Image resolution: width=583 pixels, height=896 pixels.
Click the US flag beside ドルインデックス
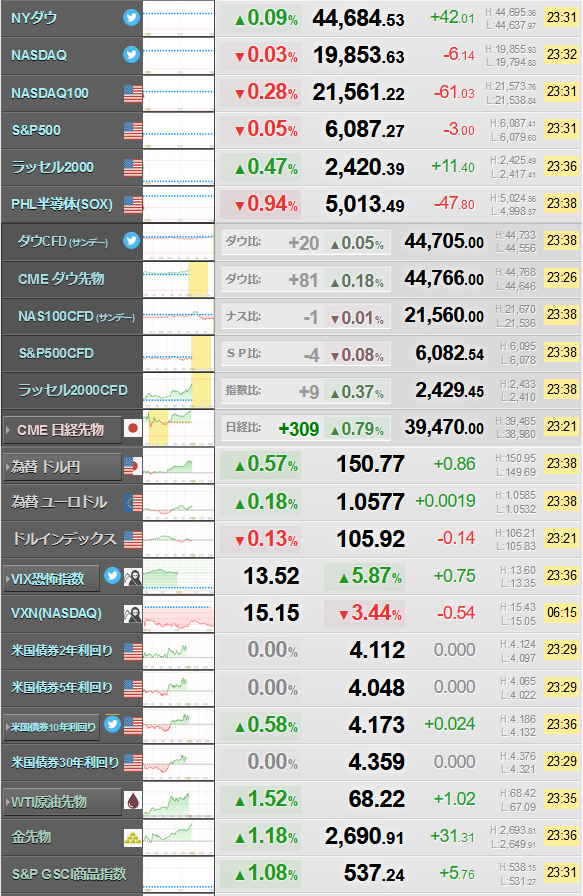pos(133,539)
